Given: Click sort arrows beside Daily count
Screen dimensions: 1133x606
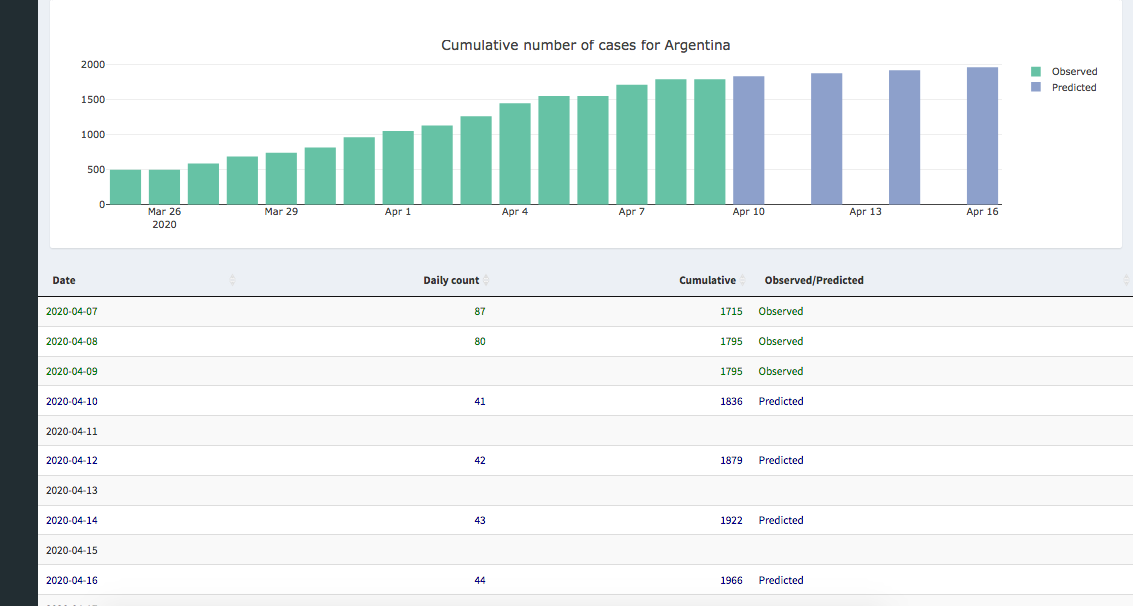Looking at the screenshot, I should (487, 281).
